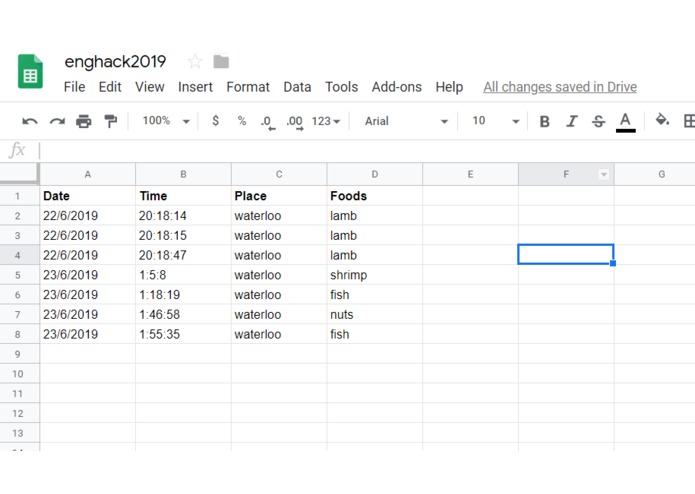Open the Edit menu
Screen dimensions: 695x494
(110, 87)
